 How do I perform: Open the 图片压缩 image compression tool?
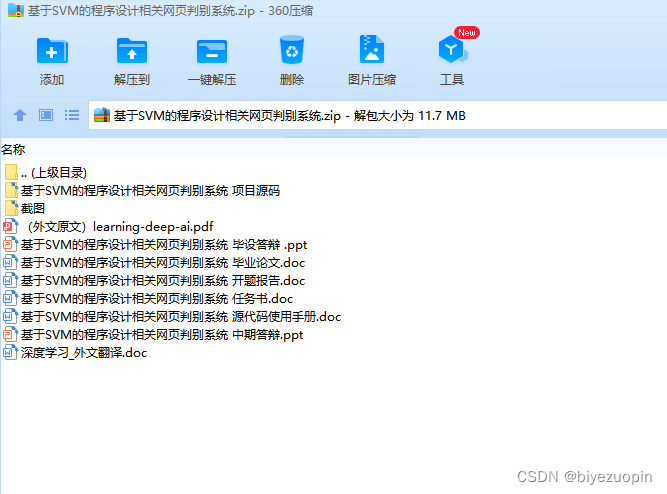(x=372, y=49)
